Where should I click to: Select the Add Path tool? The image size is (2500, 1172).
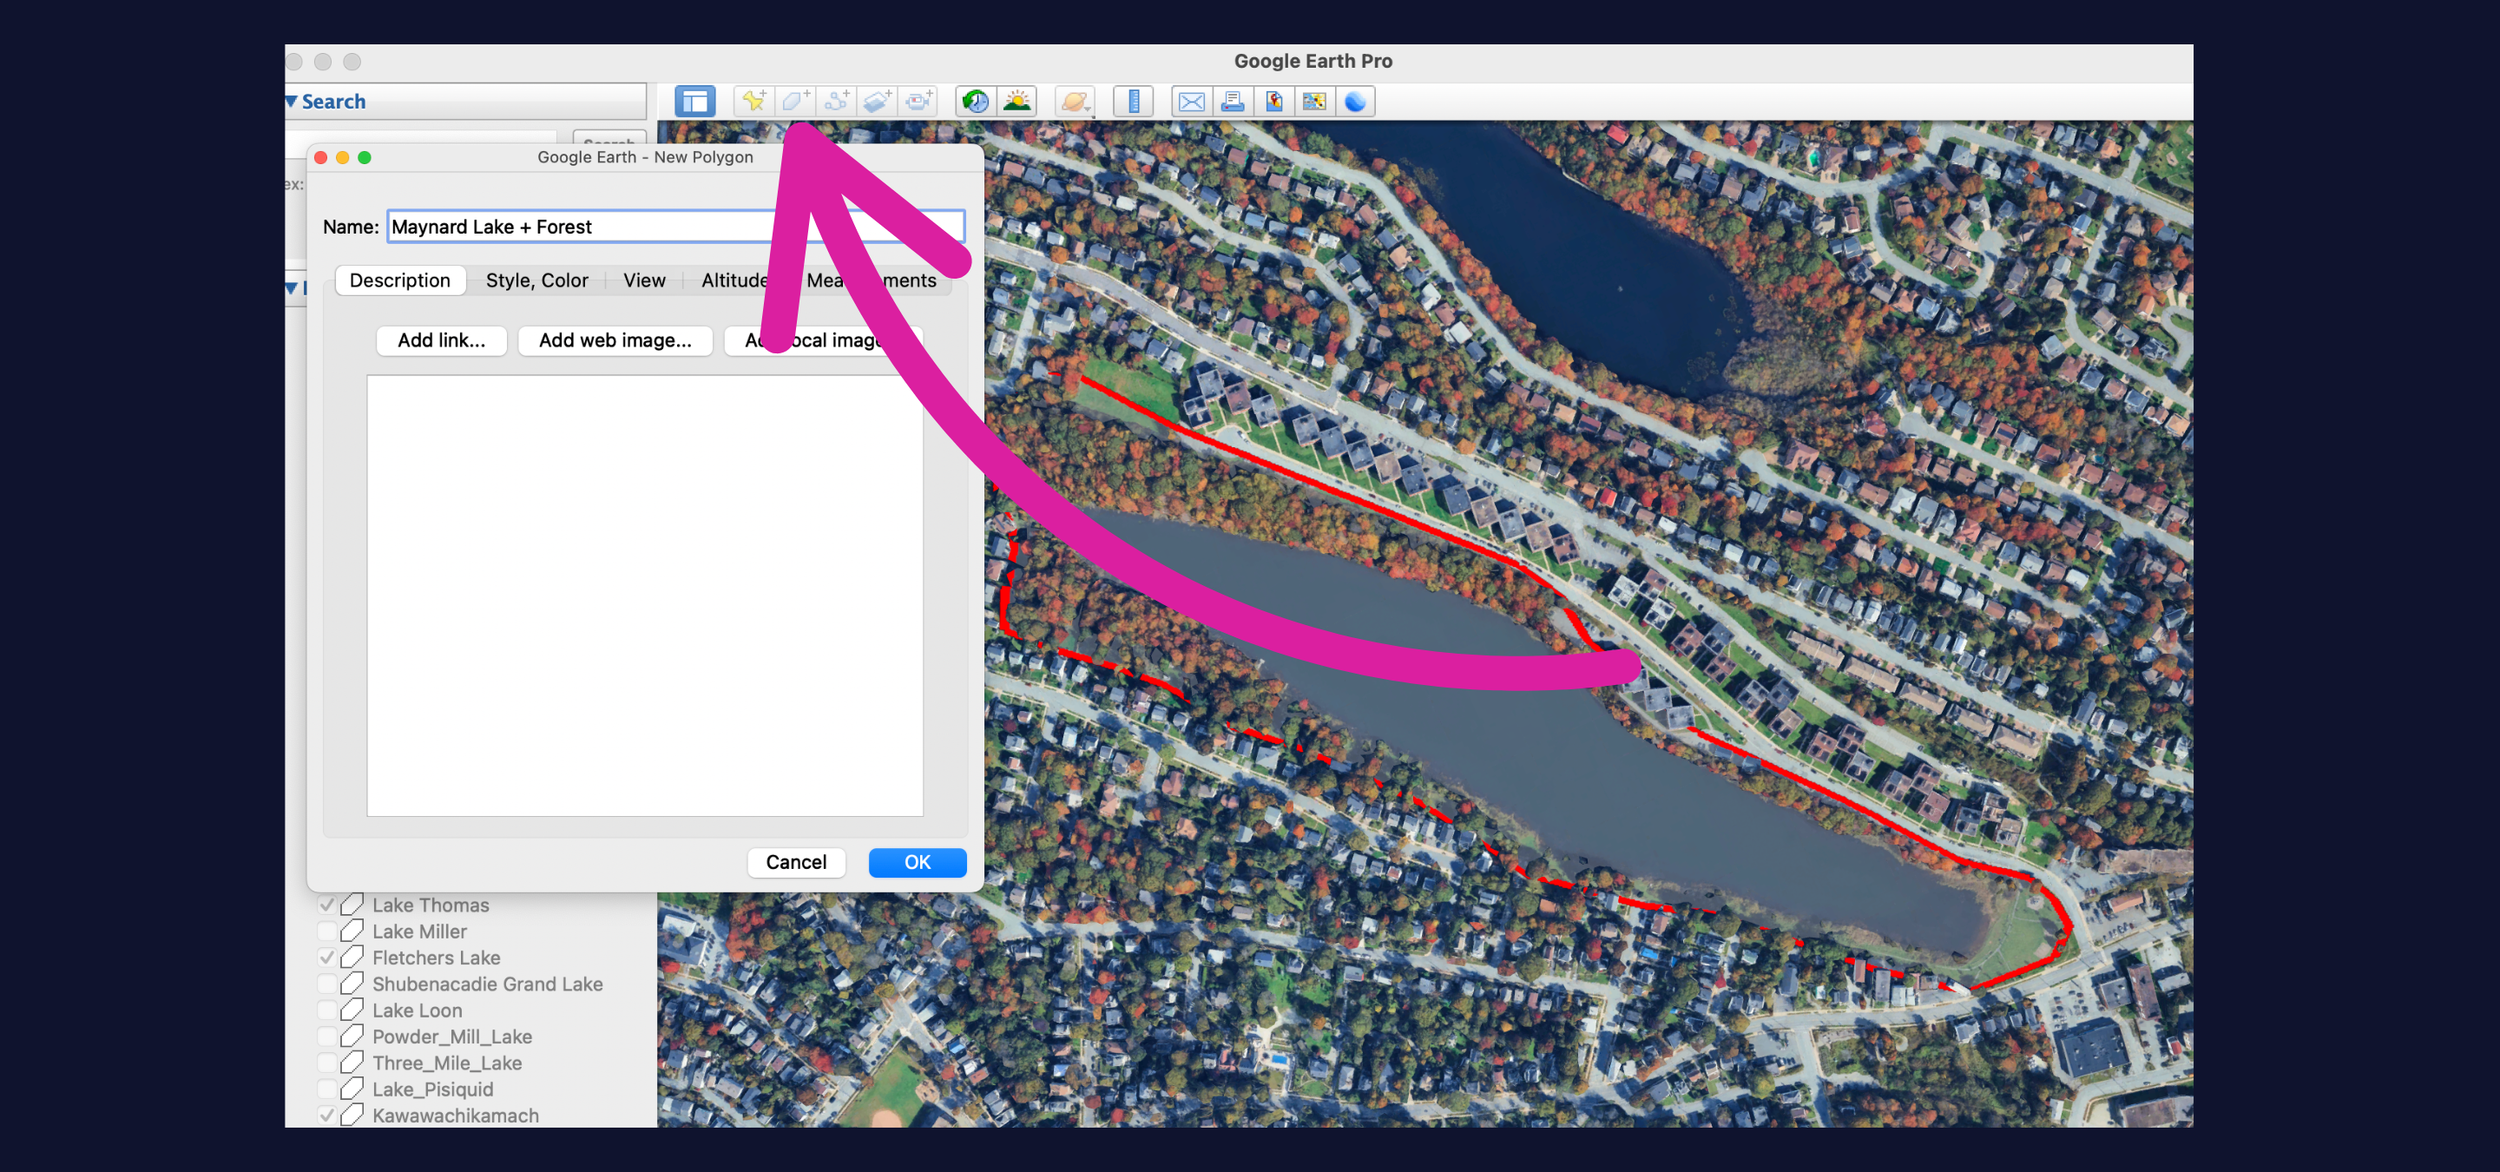point(836,100)
